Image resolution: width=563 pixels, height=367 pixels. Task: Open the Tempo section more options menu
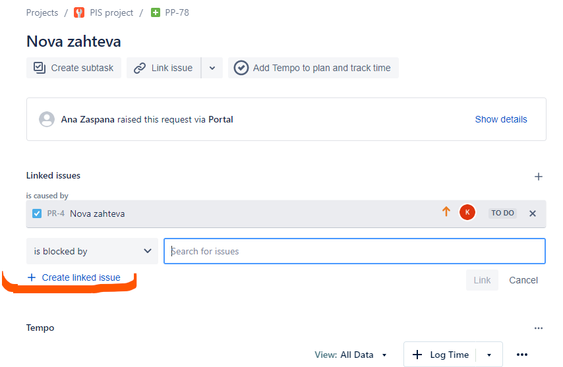[x=538, y=328]
